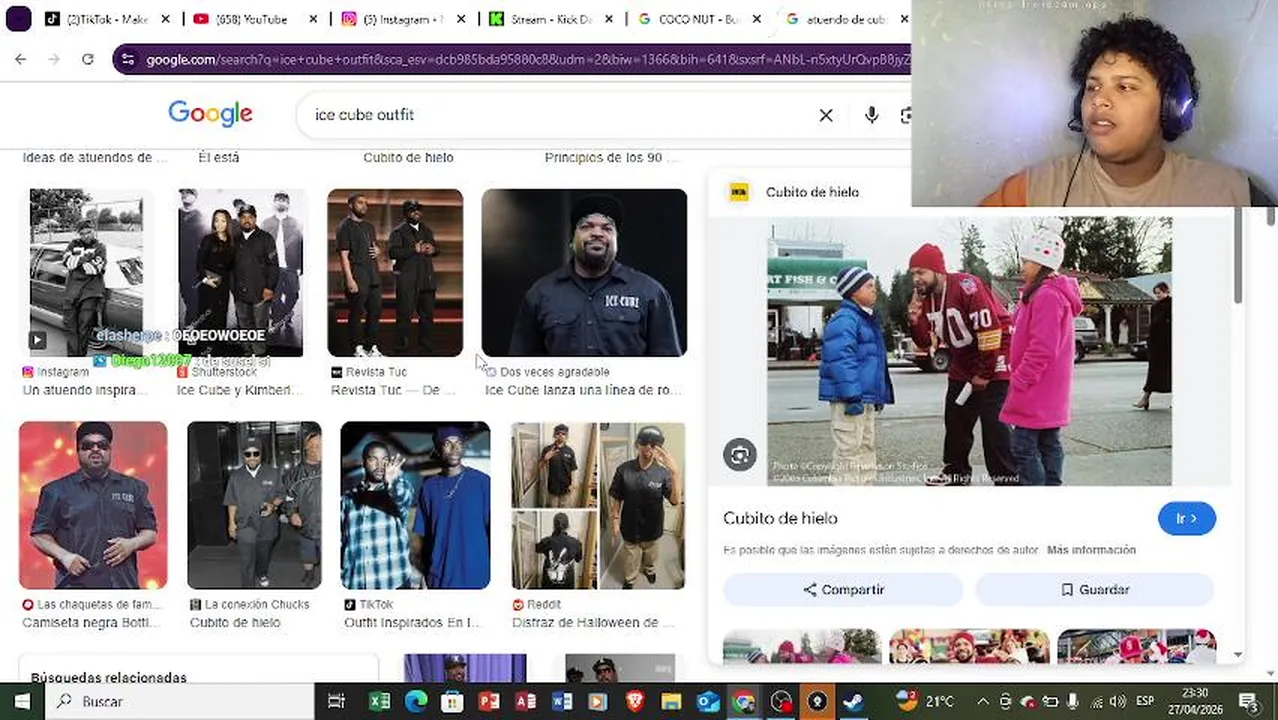Viewport: 1278px width, 720px height.
Task: Show hidden system tray icons
Action: click(983, 702)
